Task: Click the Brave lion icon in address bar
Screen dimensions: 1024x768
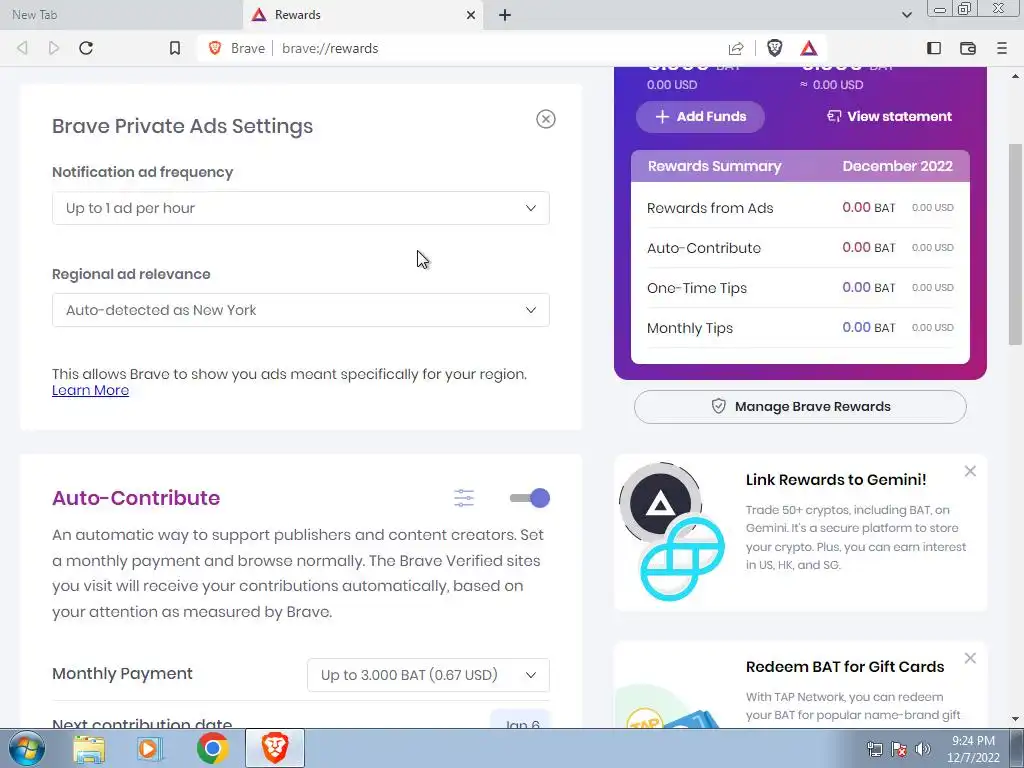Action: click(x=215, y=48)
